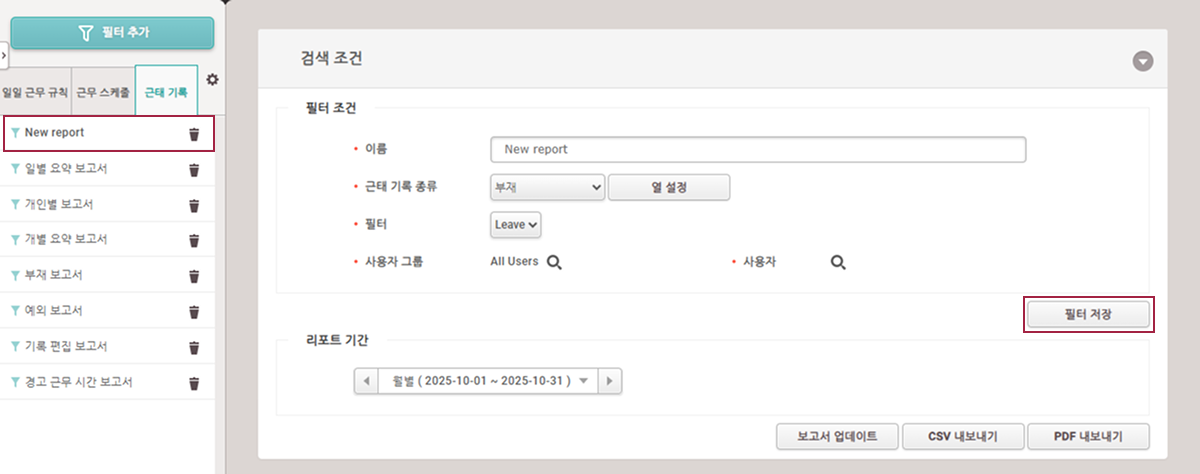
Task: Search 사용자 그룹 with magnifier icon
Action: point(553,262)
